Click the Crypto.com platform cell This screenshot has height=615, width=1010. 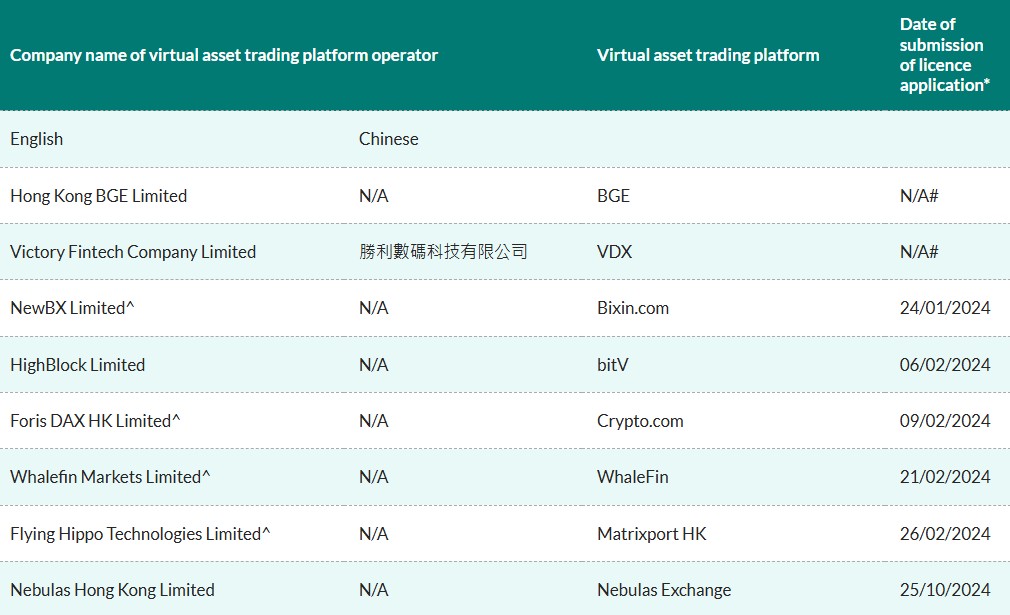coord(640,421)
